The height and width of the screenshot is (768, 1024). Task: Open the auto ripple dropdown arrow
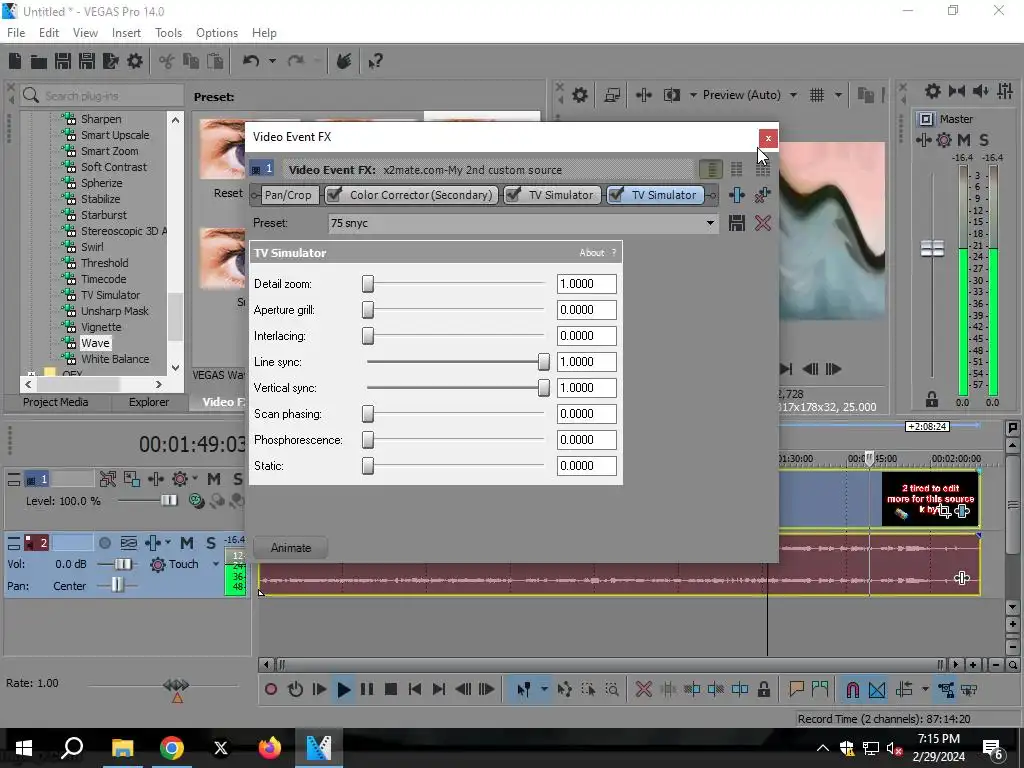click(x=925, y=689)
